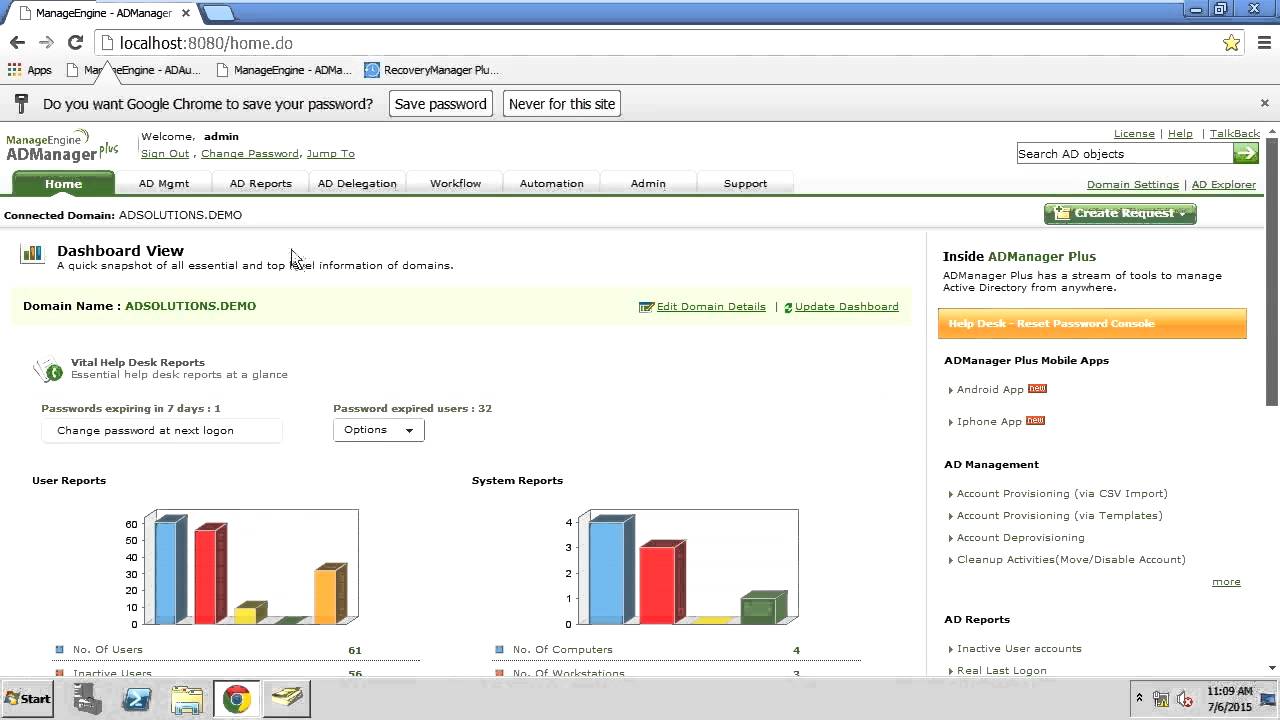Click the more link under AD Management
The width and height of the screenshot is (1280, 720).
tap(1226, 582)
